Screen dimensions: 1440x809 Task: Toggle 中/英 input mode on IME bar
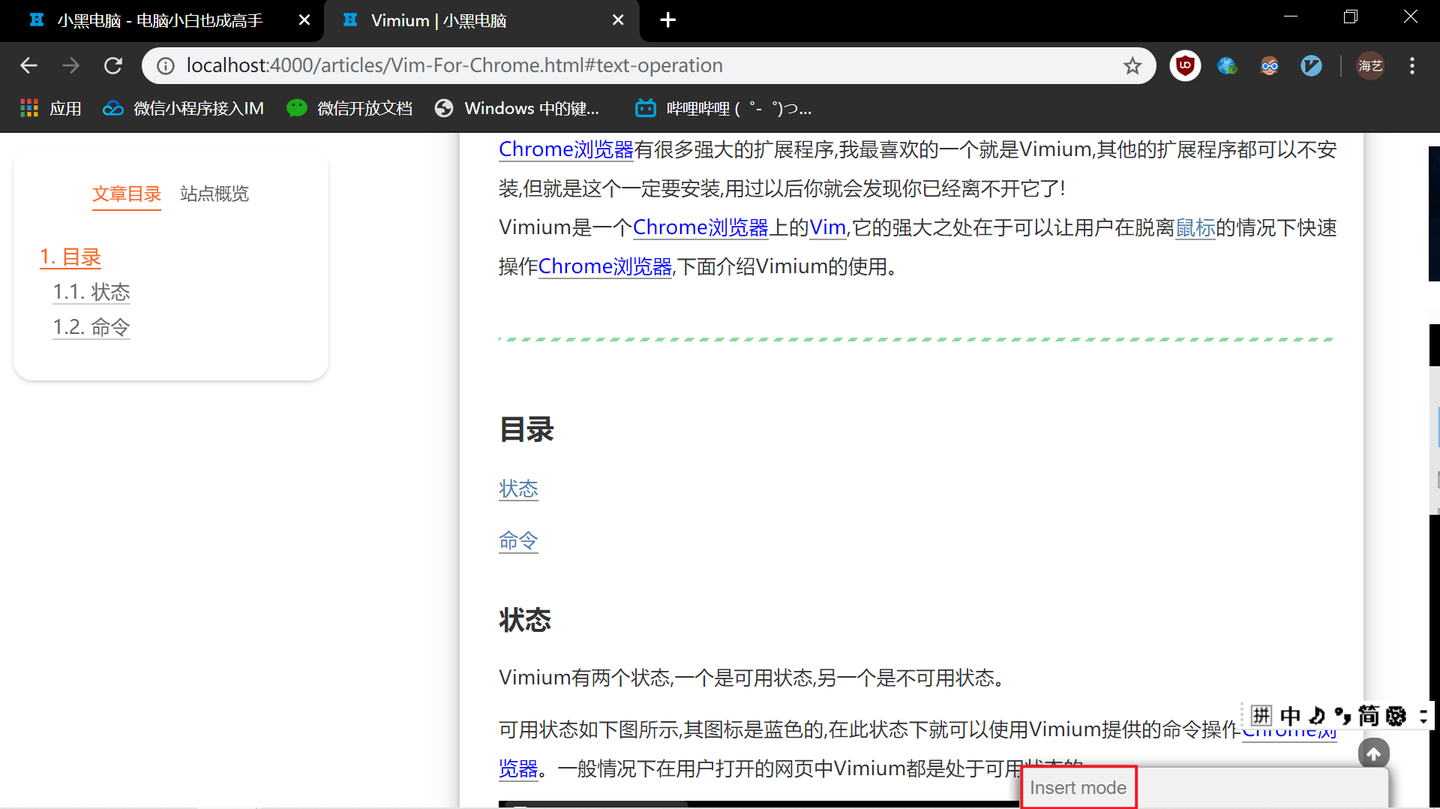click(1290, 715)
